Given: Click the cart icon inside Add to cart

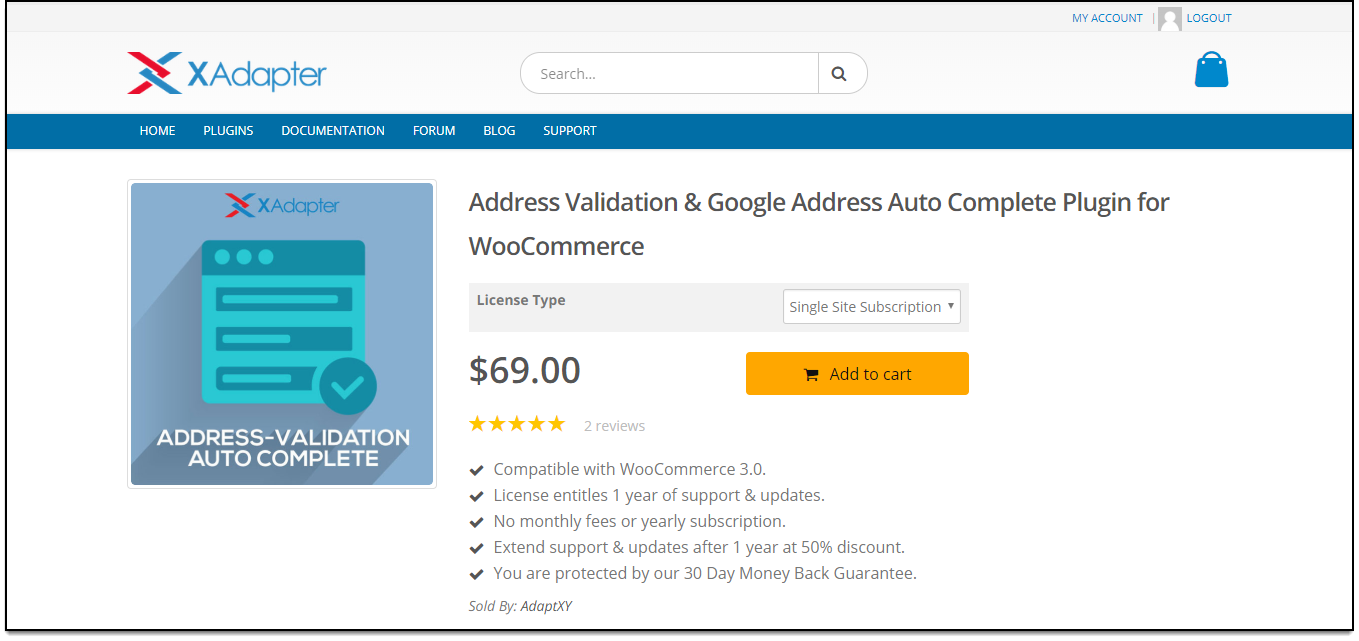Looking at the screenshot, I should (812, 373).
